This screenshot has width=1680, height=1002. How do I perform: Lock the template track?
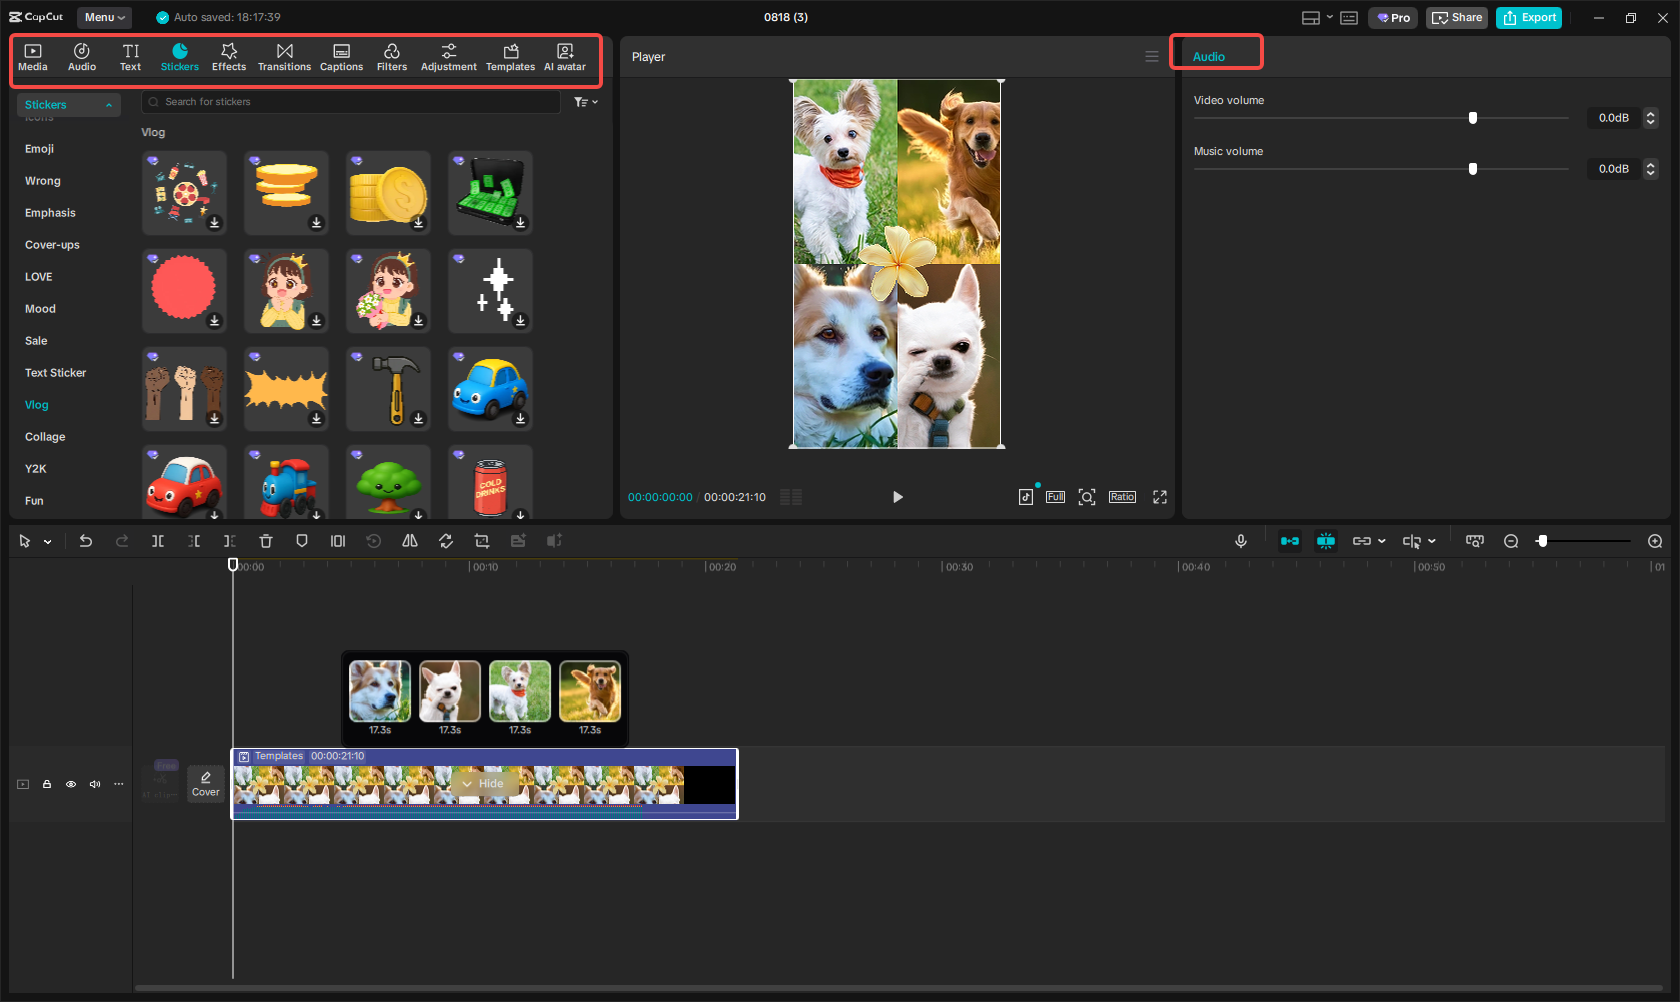tap(46, 784)
